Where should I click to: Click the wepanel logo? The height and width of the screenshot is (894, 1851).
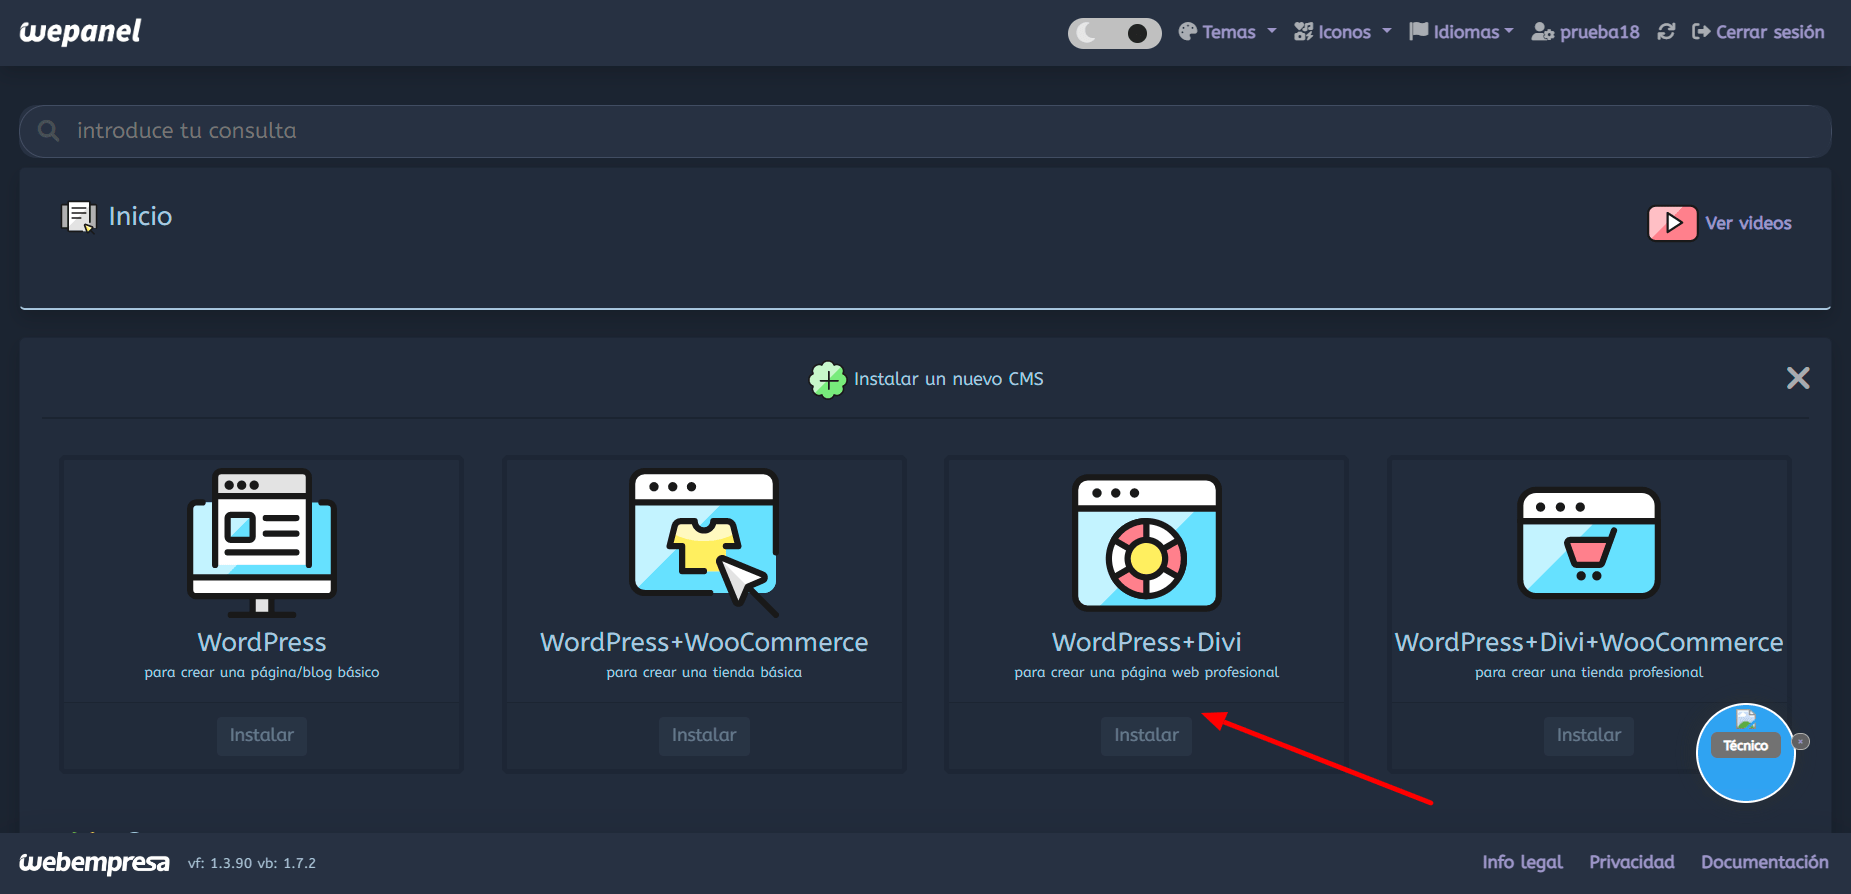click(x=80, y=32)
